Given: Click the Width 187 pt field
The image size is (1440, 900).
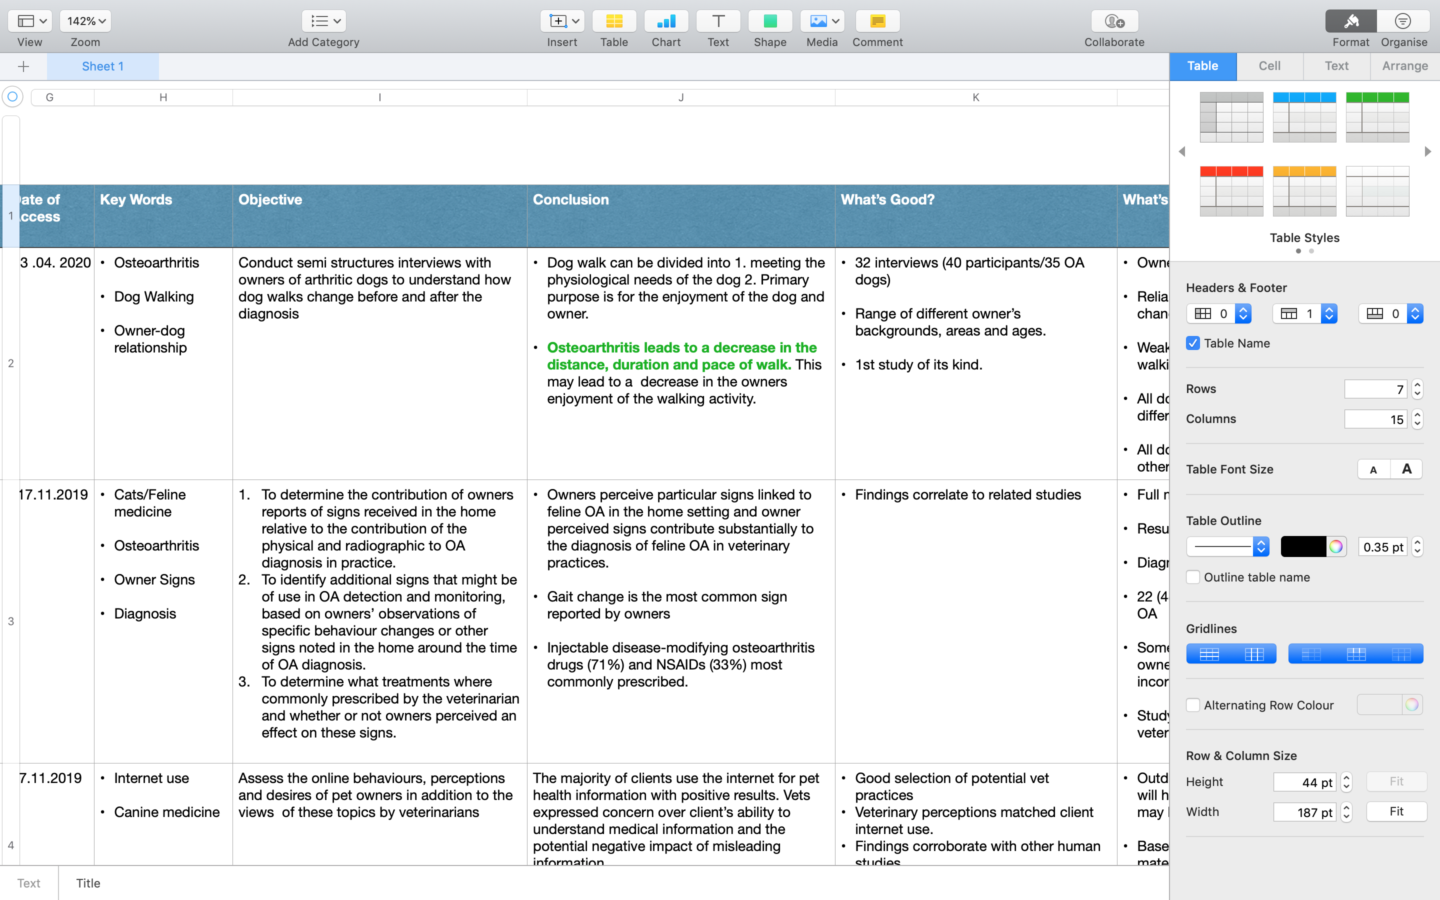Looking at the screenshot, I should point(1305,812).
